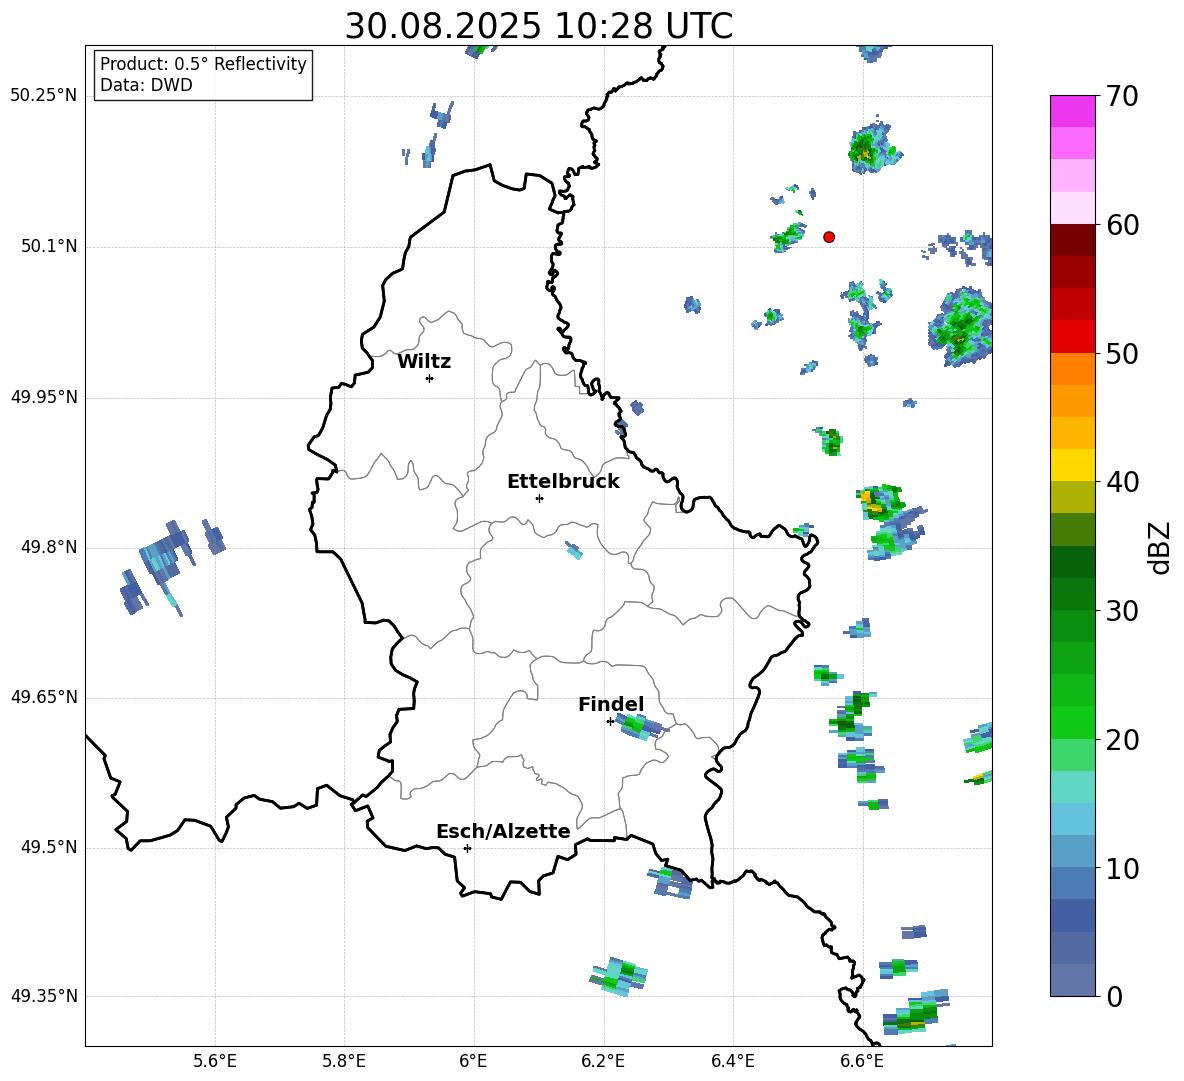Click the Wiltz city label

tap(424, 362)
